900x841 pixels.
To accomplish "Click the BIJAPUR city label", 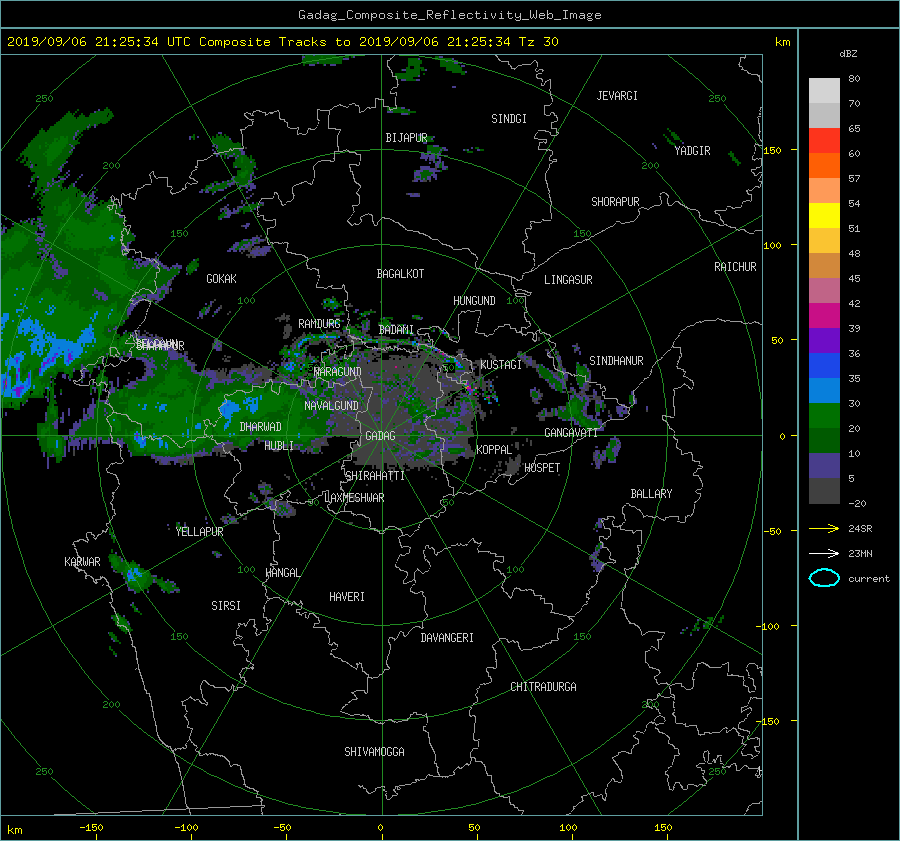I will (x=406, y=138).
